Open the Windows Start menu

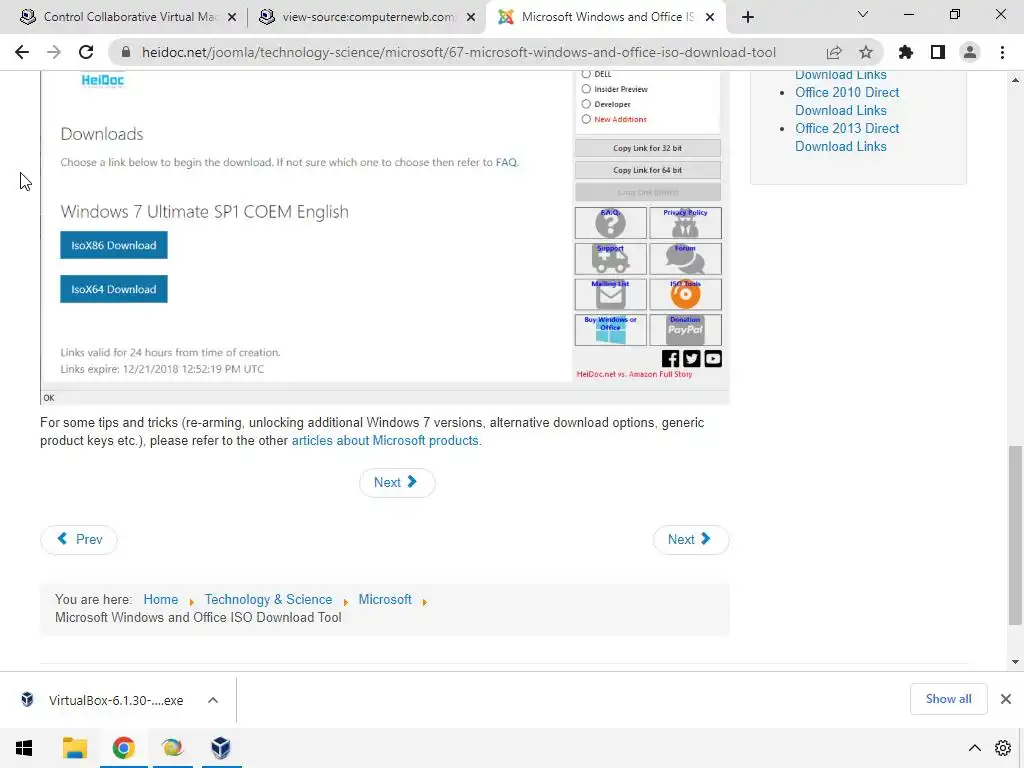click(x=24, y=748)
